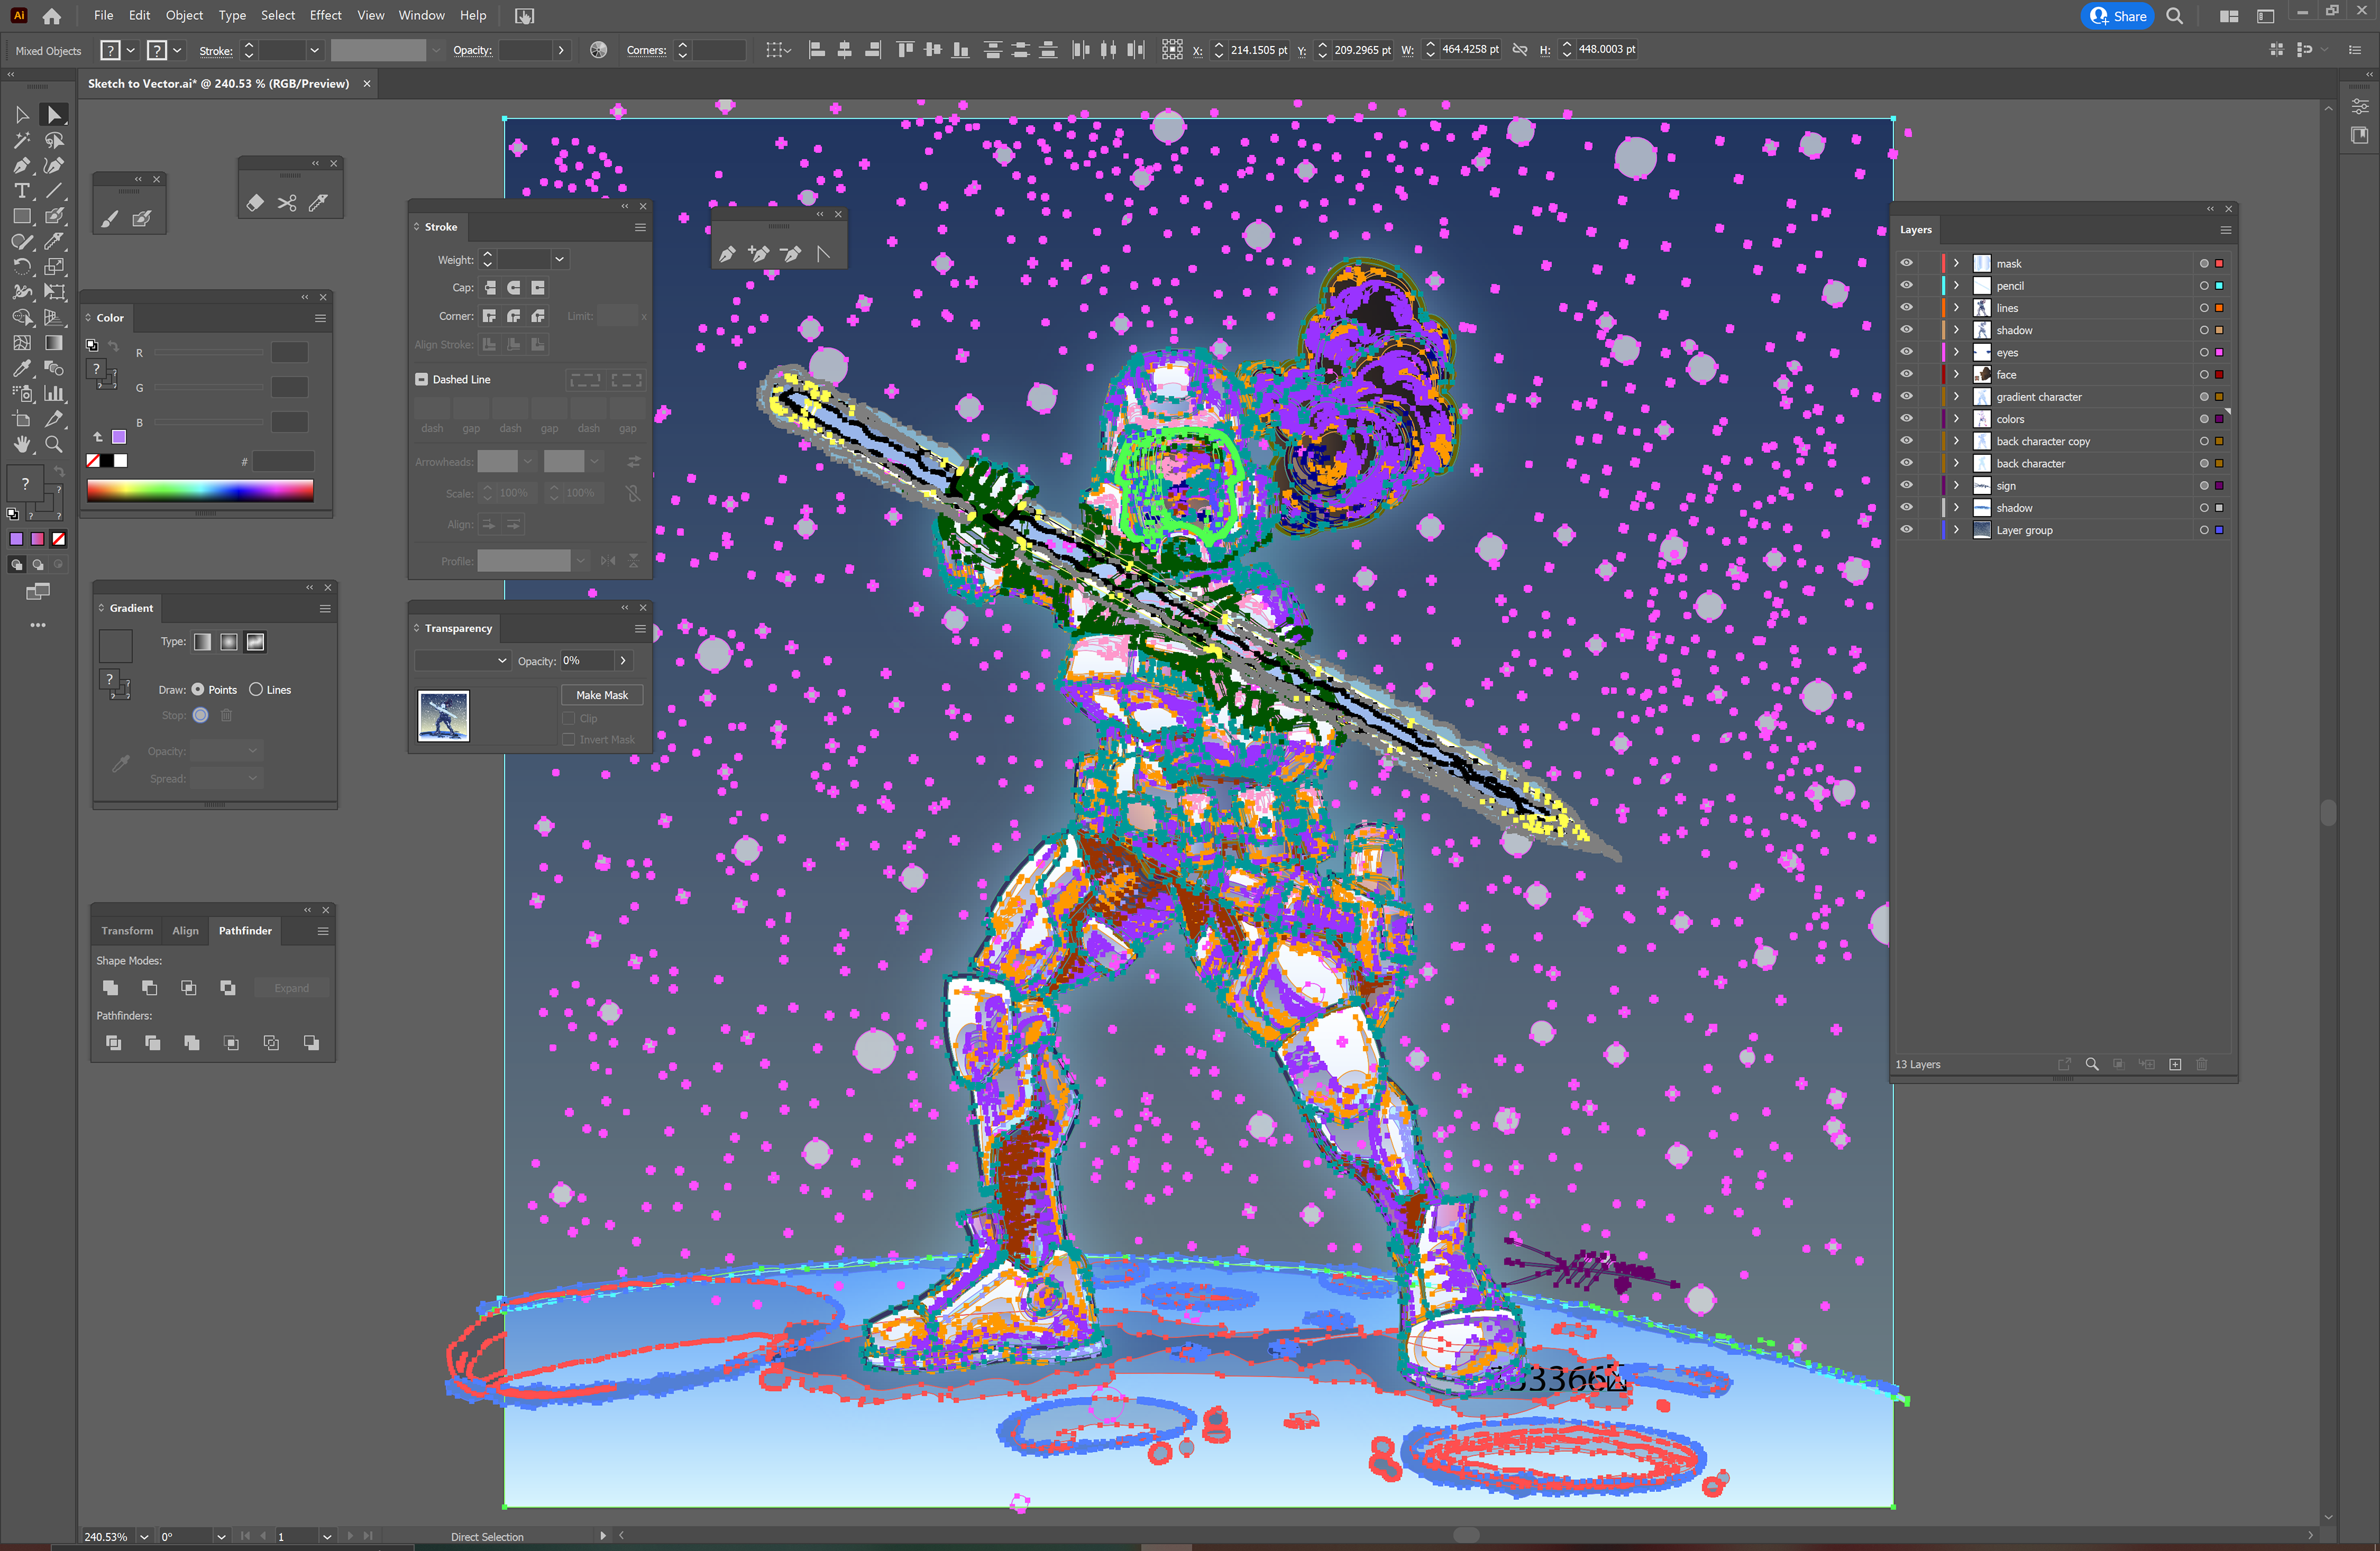Enable the Clip checkbox in Transparency

tap(569, 718)
